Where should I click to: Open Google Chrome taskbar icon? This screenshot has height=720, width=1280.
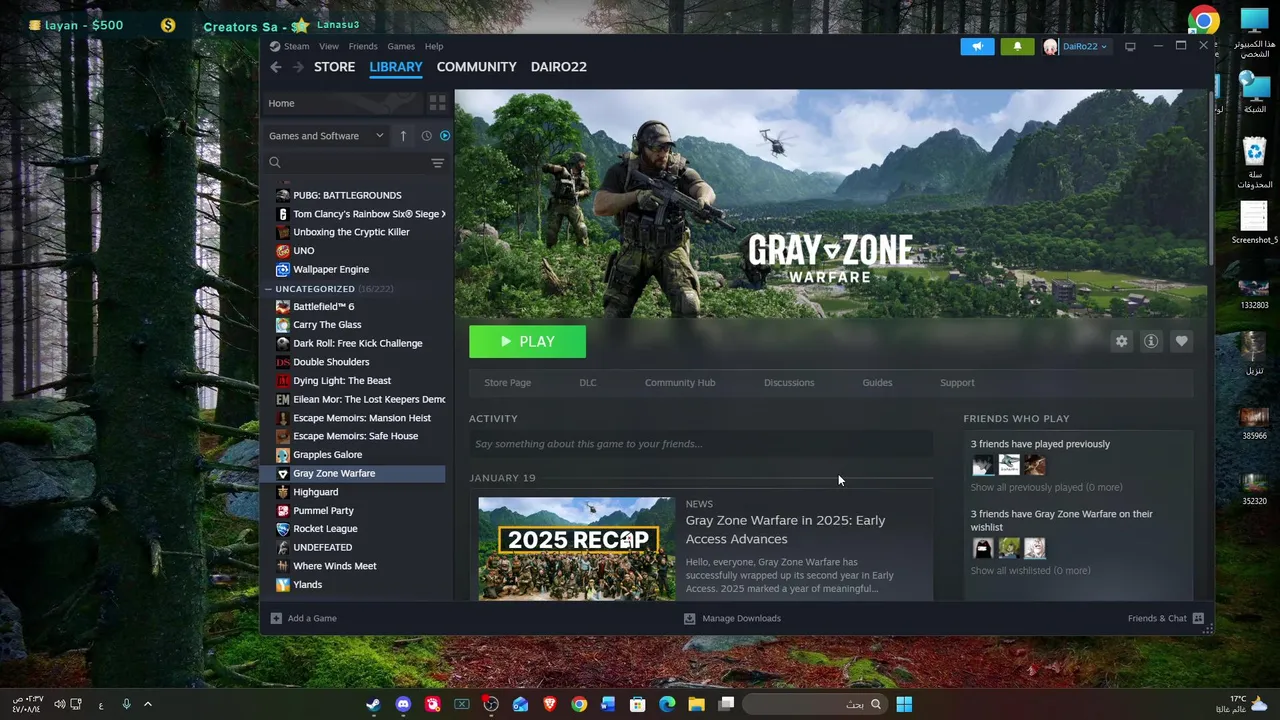click(x=579, y=704)
